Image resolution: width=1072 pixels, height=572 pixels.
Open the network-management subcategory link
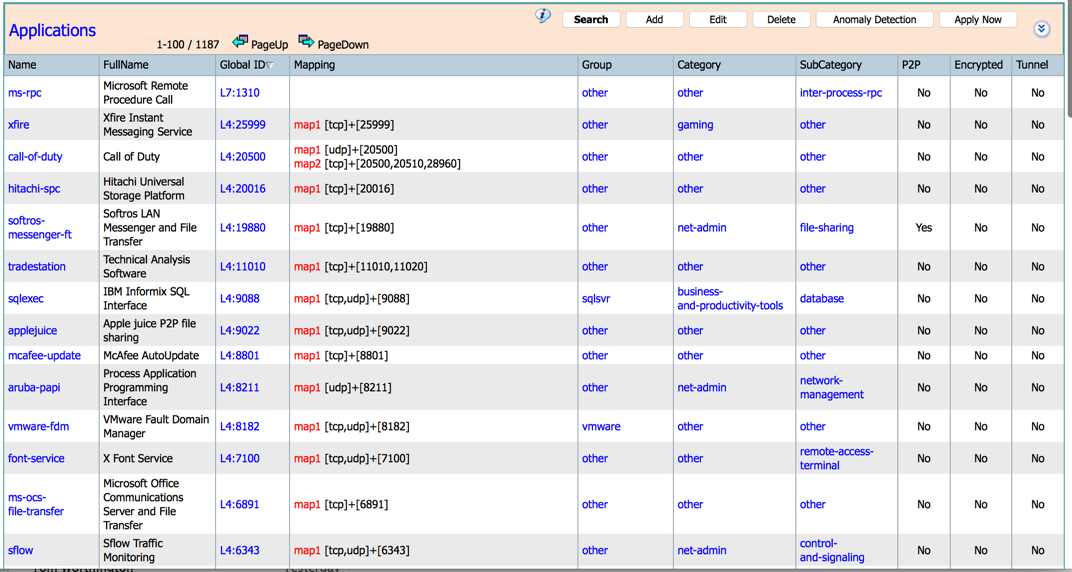(832, 387)
